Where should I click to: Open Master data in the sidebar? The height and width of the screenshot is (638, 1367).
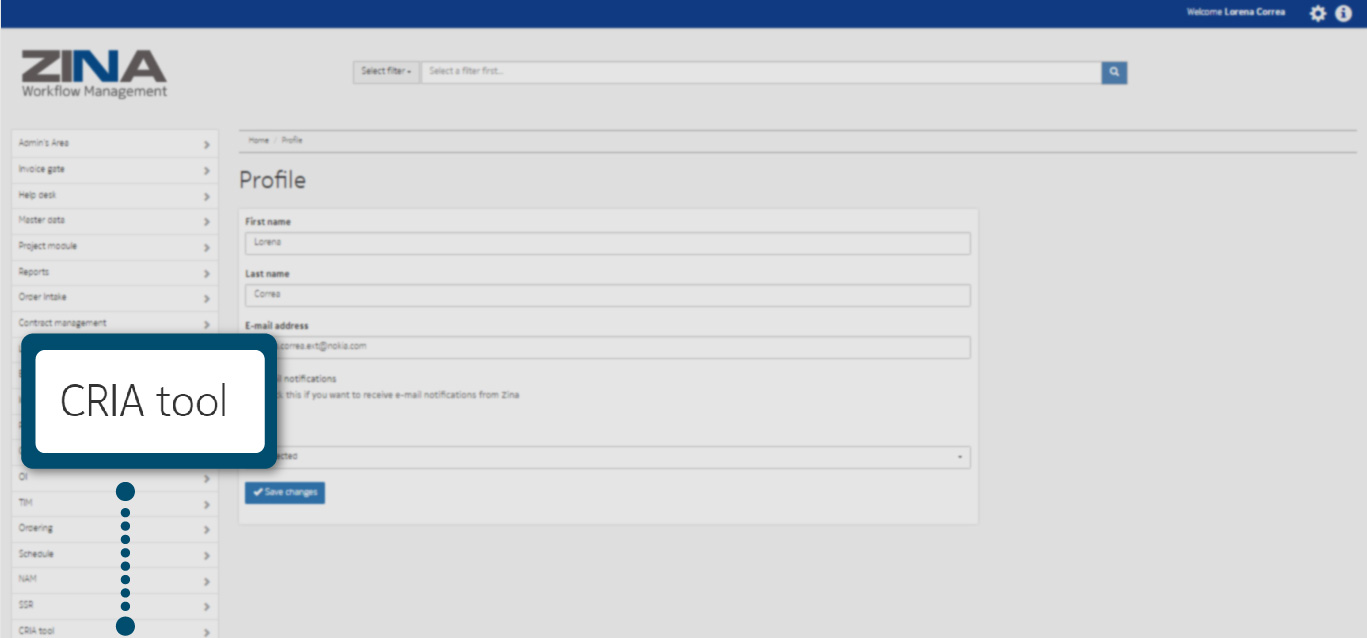[x=42, y=220]
